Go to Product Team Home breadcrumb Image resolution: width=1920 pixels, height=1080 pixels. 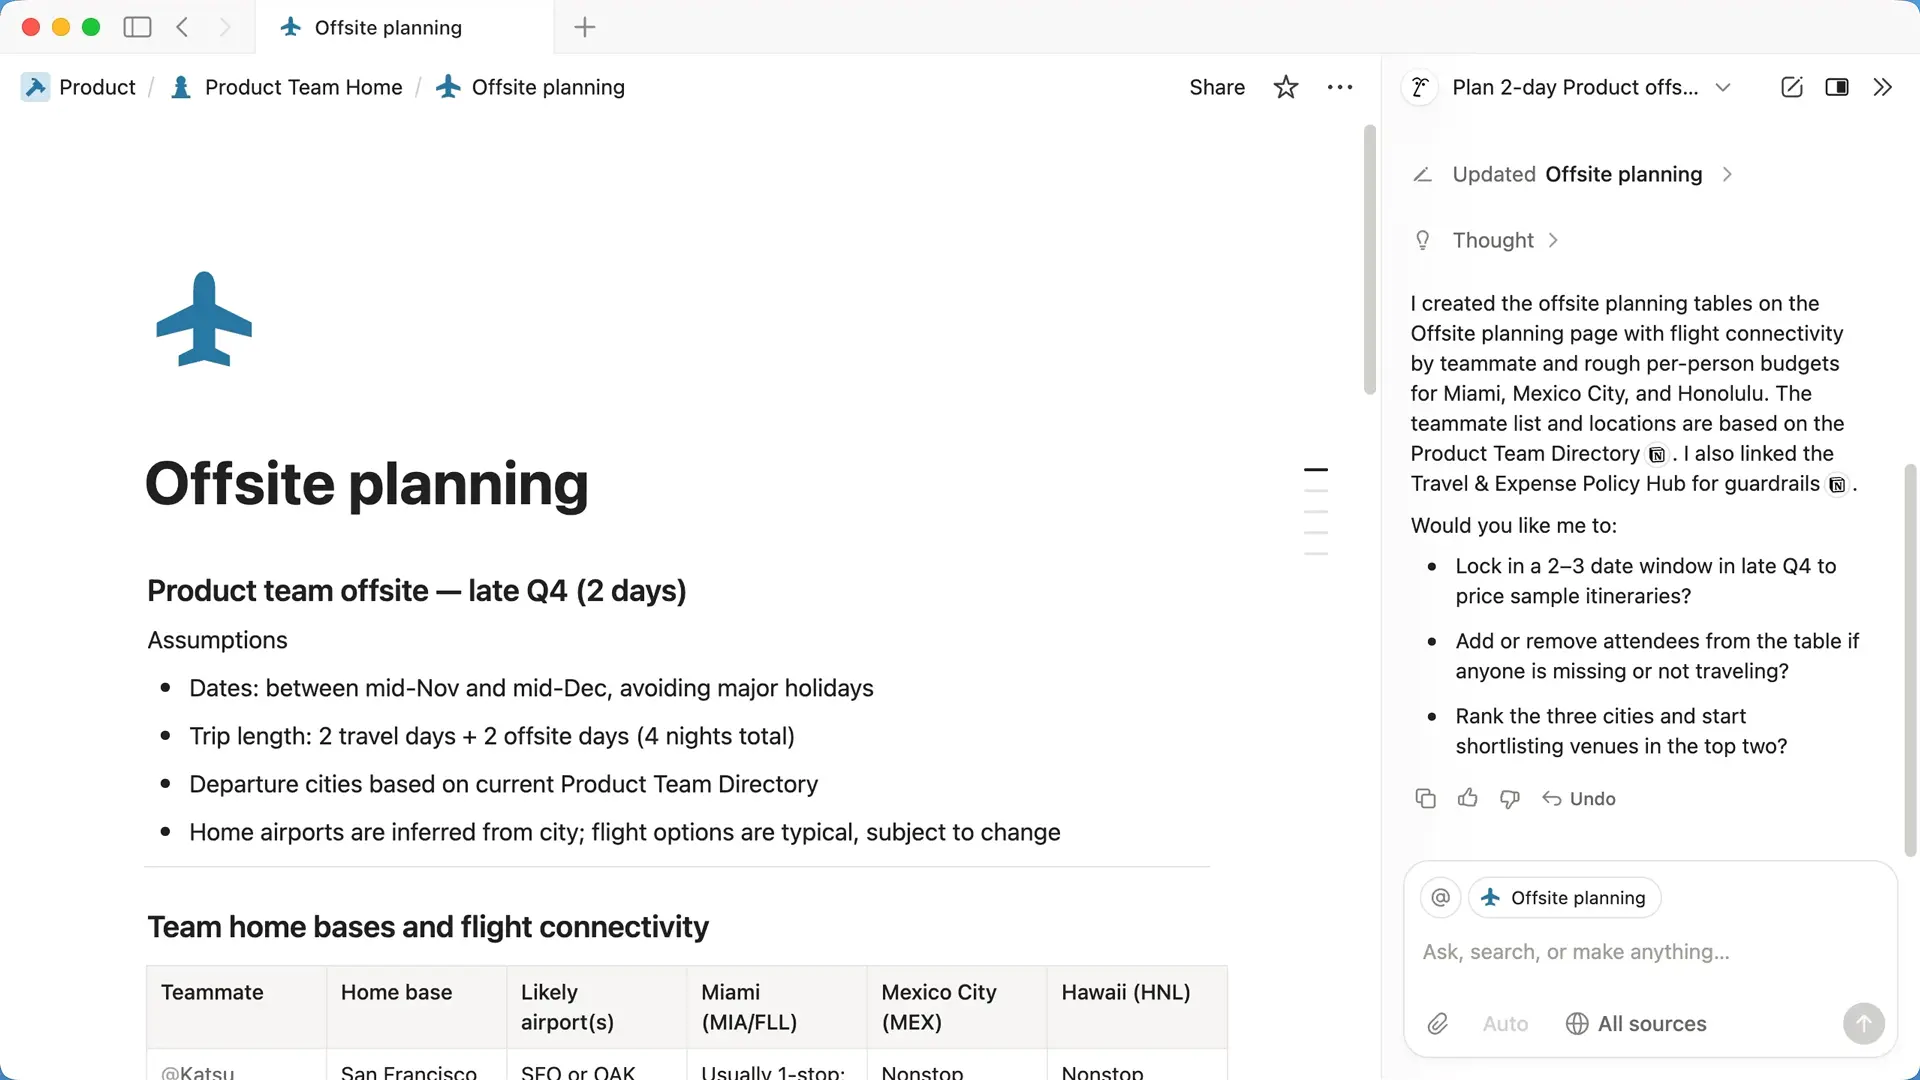point(303,87)
